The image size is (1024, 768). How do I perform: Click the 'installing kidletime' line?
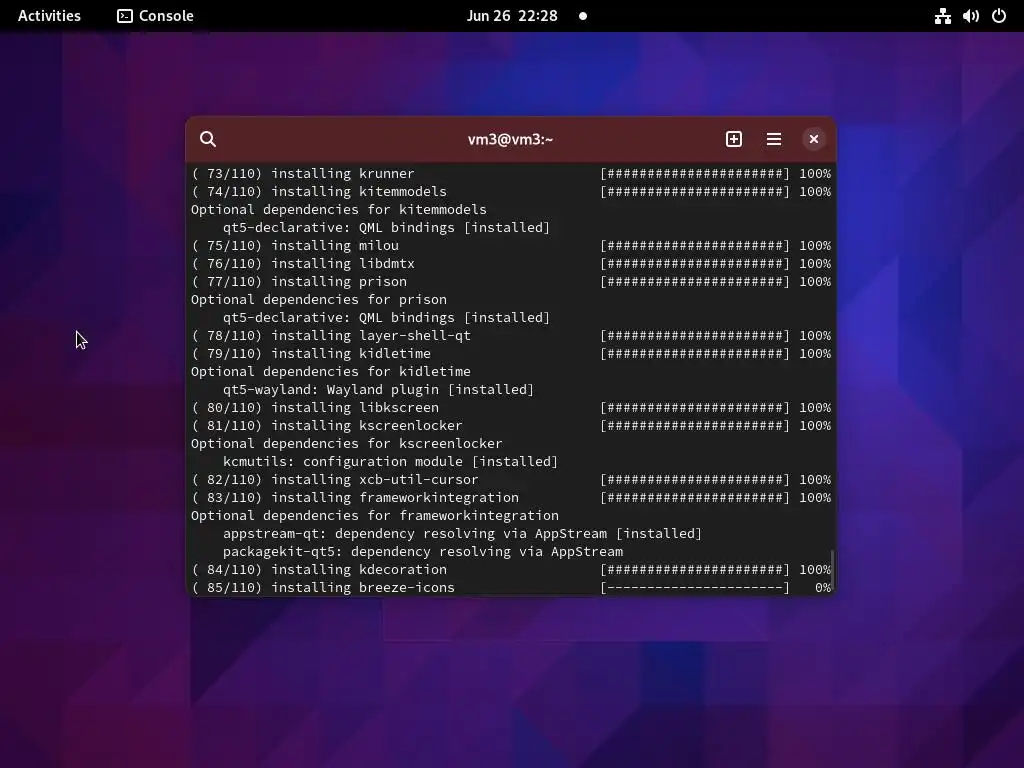click(511, 353)
